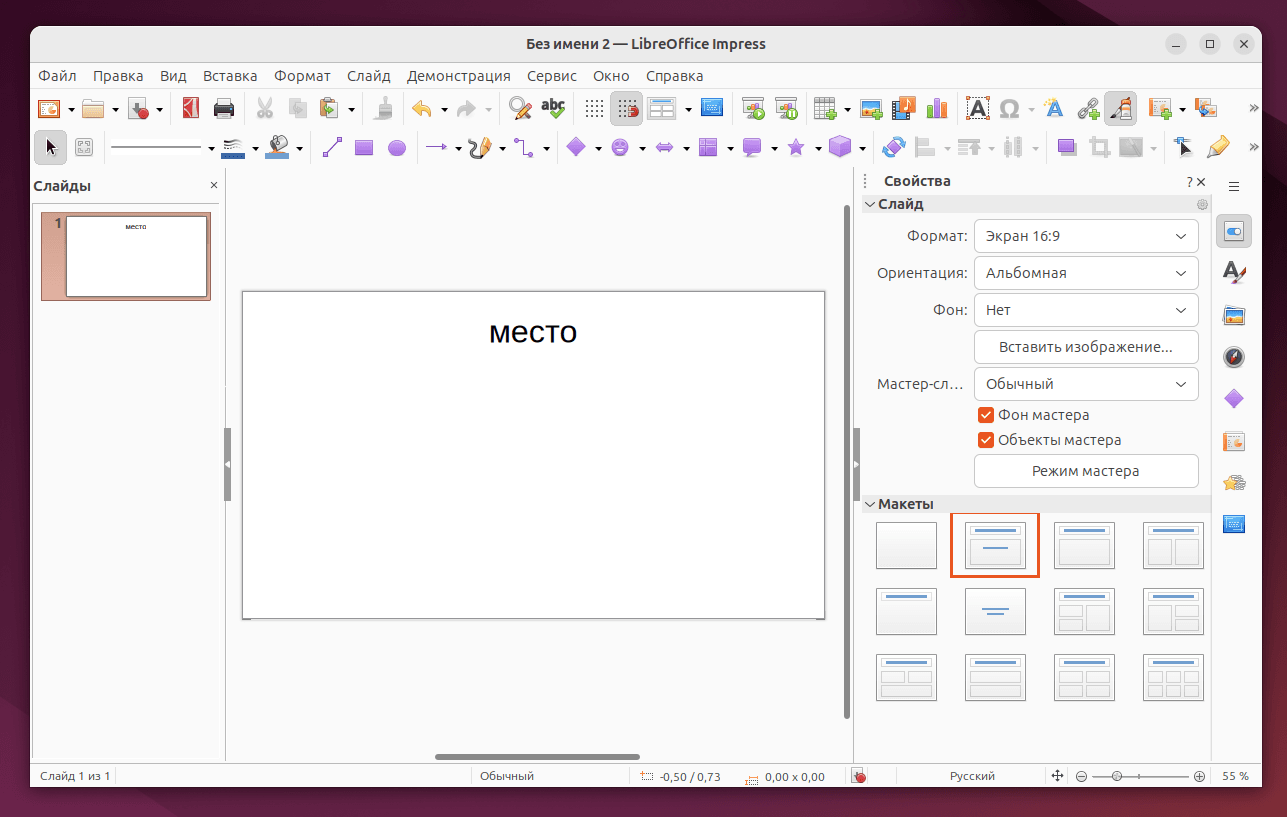Open the Формат dropdown showing Экран 16:9
This screenshot has height=817, width=1287.
tap(1086, 236)
